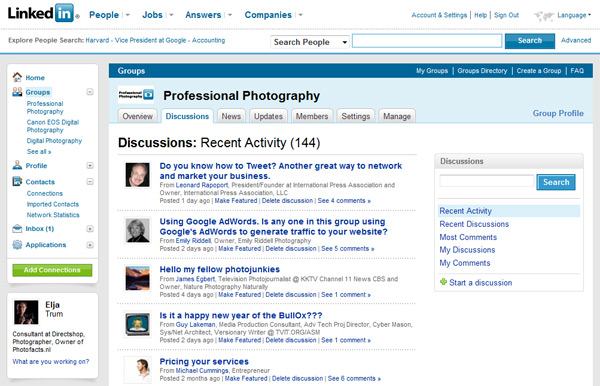Screen dimensions: 600x386
Task: Click the Applications gear icon
Action: [x=17, y=244]
